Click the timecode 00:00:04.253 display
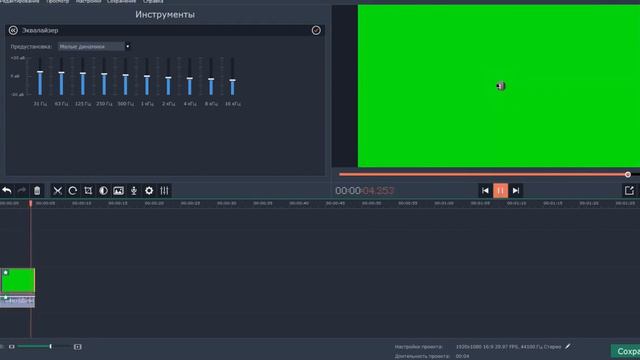The height and width of the screenshot is (360, 640). click(x=364, y=191)
